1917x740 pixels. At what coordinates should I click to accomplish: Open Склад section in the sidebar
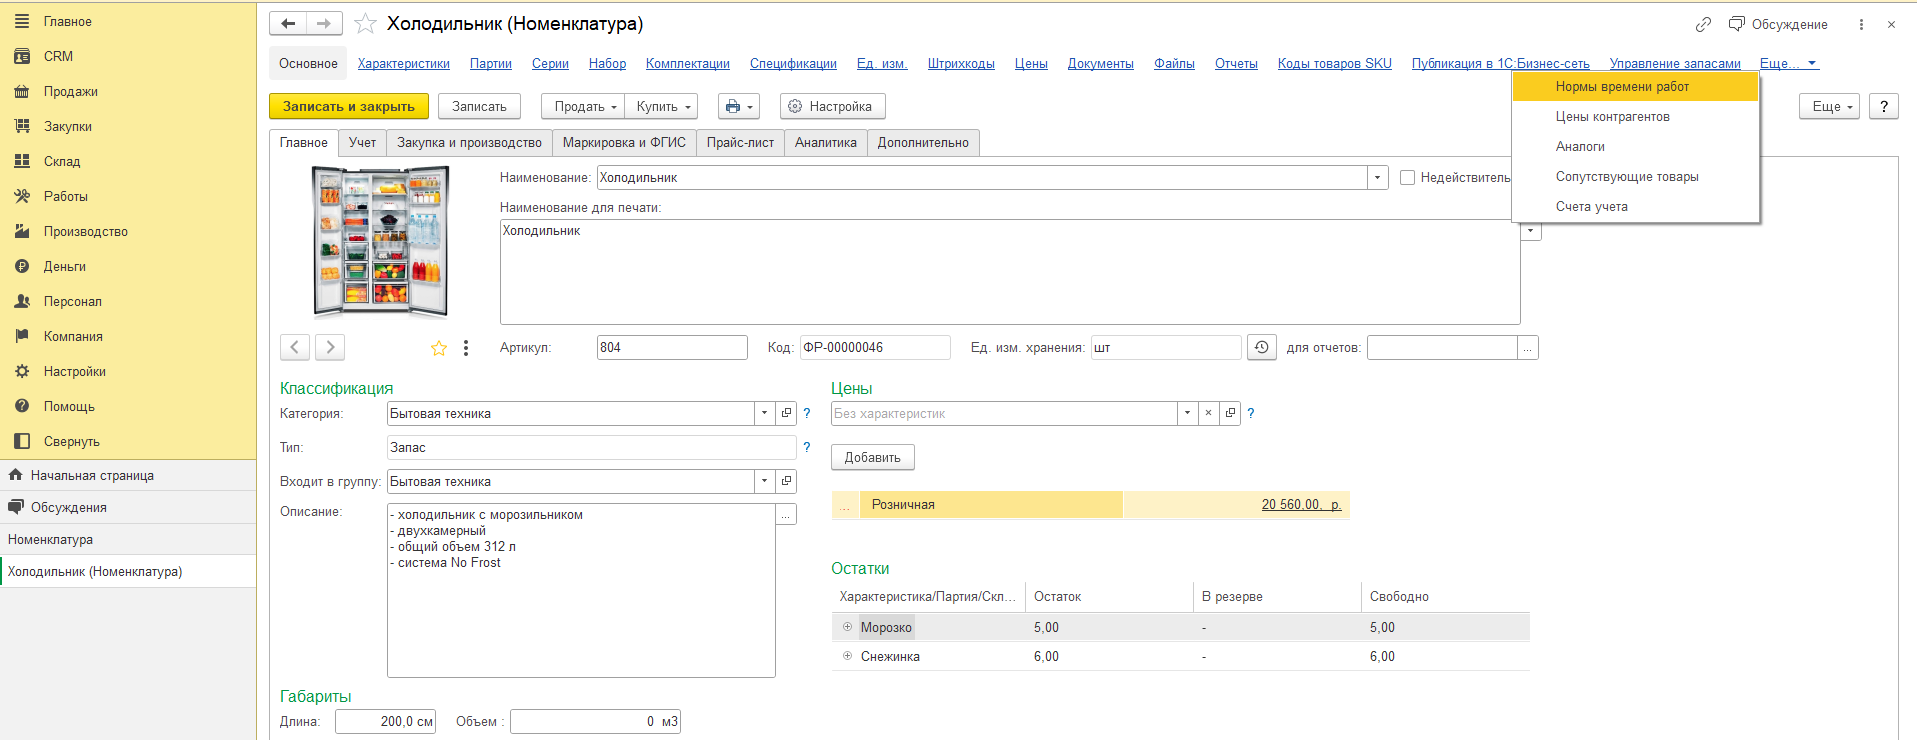click(x=62, y=161)
